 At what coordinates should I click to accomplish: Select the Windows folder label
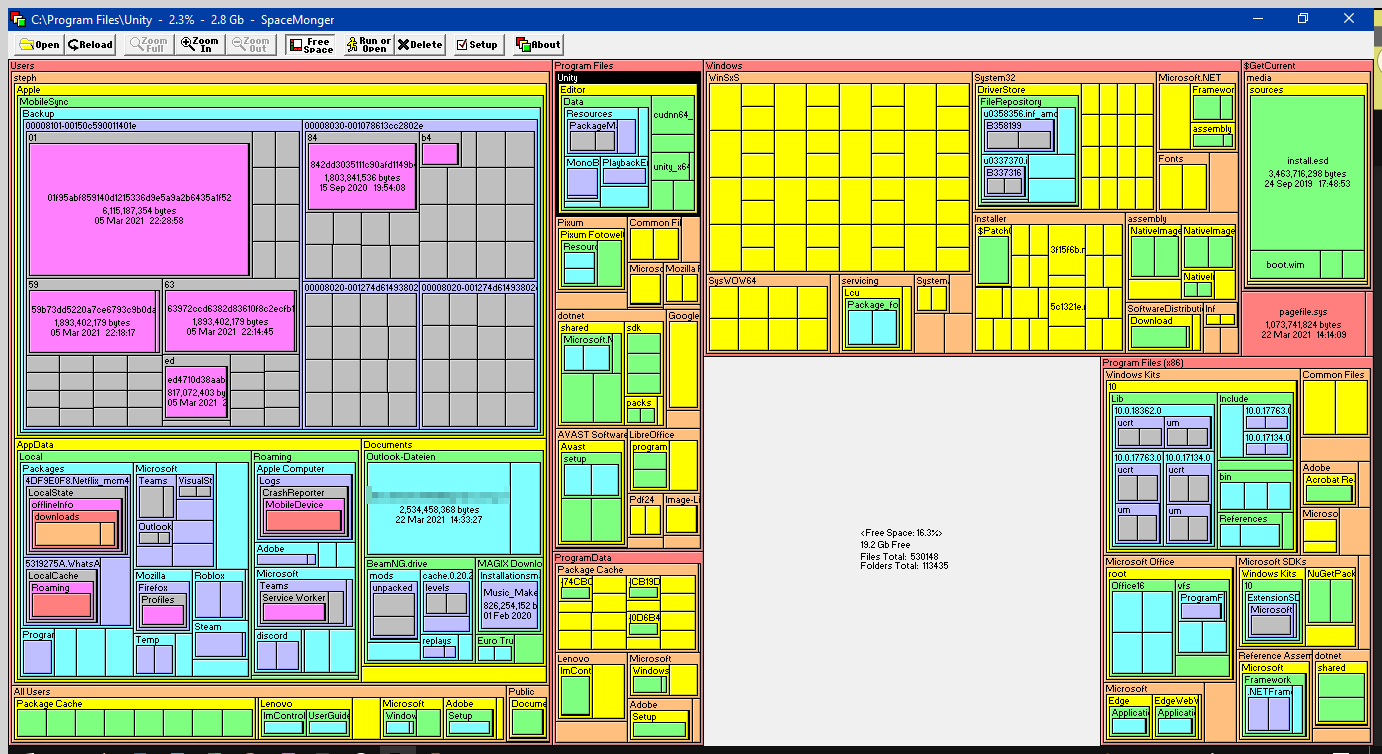[x=725, y=66]
